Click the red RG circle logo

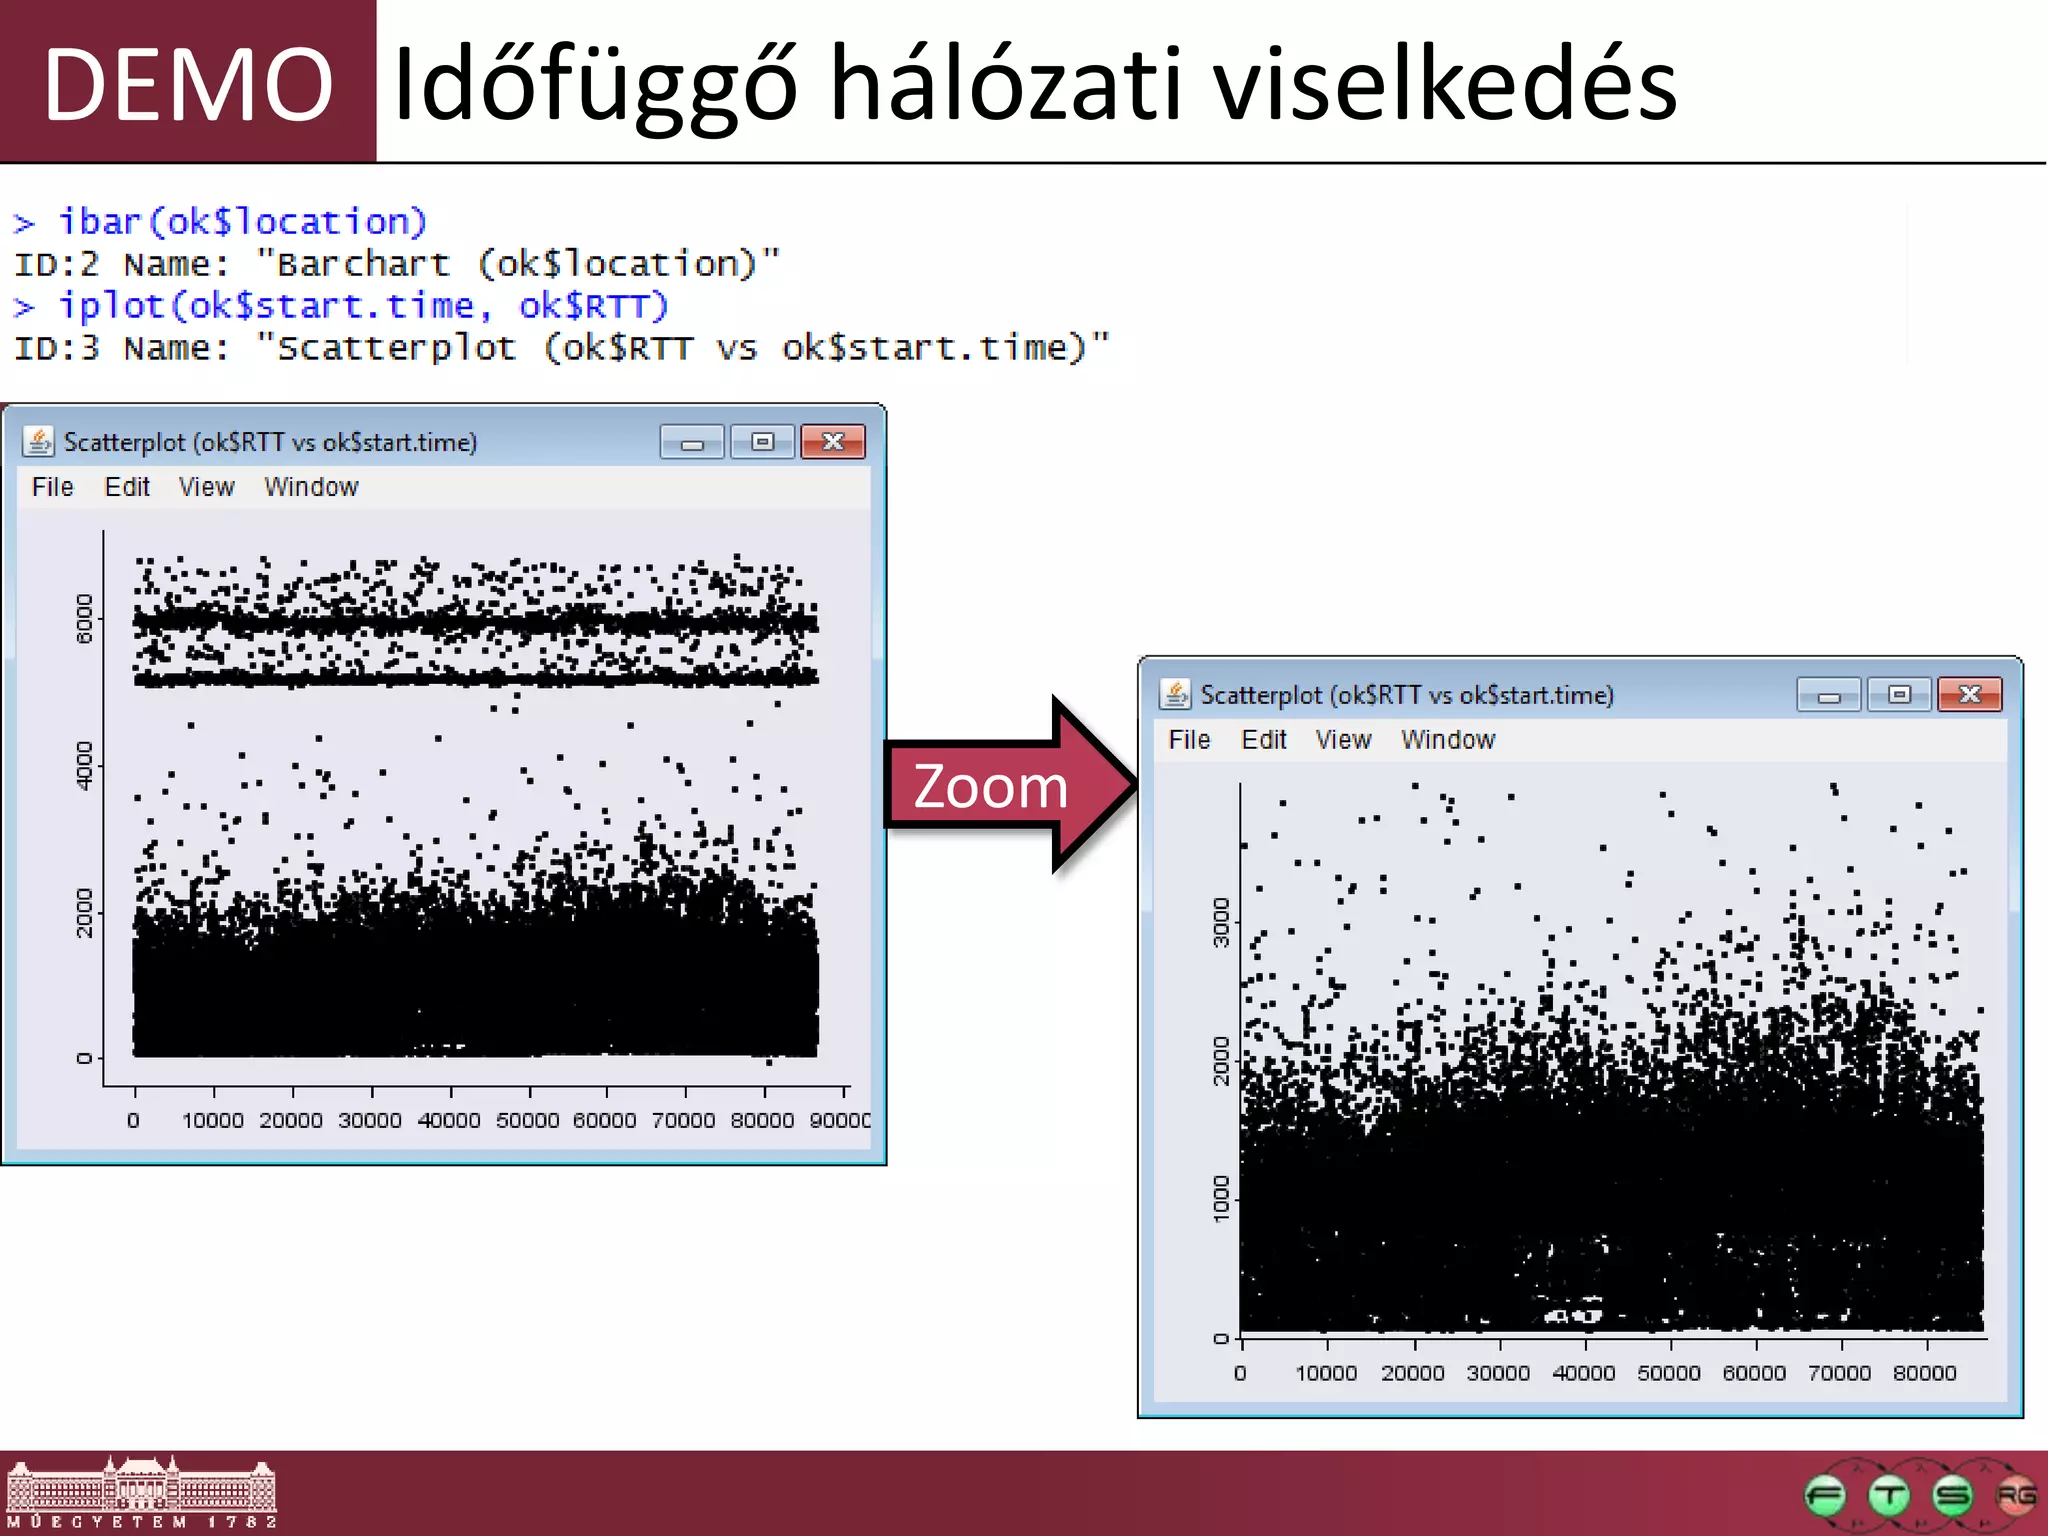click(2016, 1496)
